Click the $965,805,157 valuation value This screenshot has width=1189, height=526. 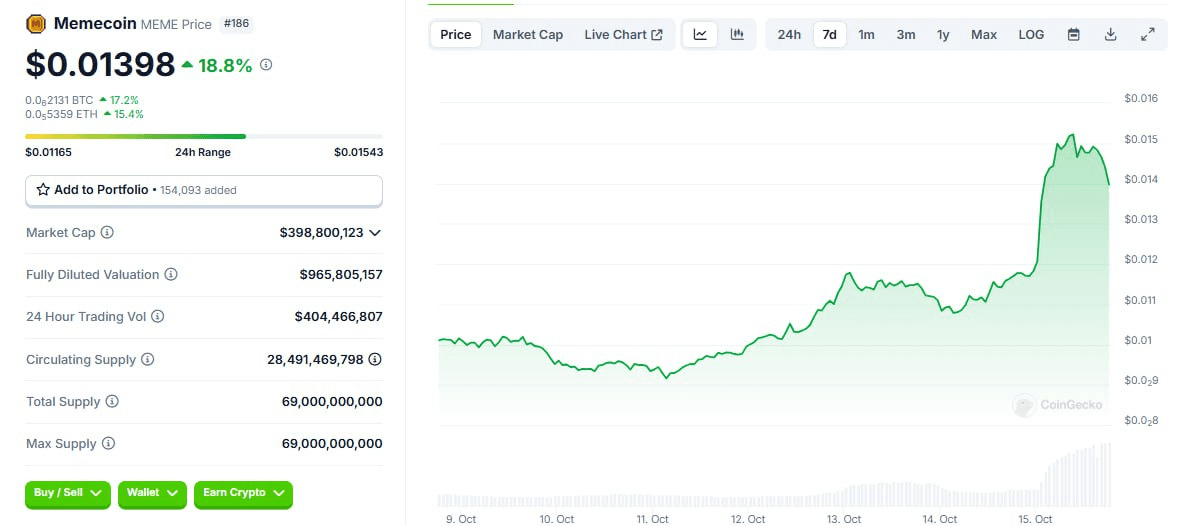pyautogui.click(x=341, y=274)
